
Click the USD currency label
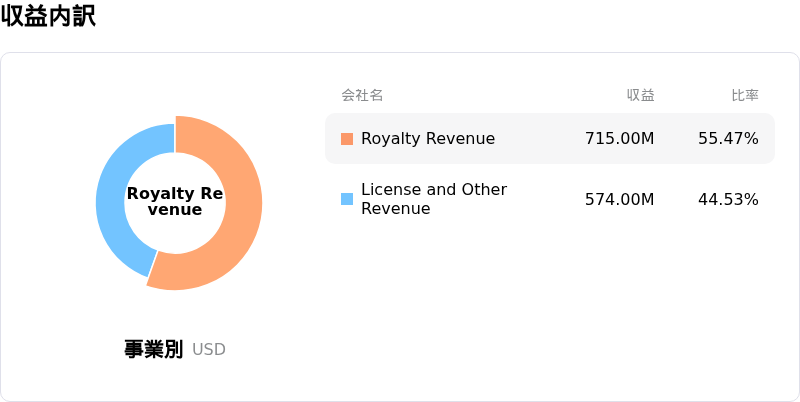pos(209,350)
